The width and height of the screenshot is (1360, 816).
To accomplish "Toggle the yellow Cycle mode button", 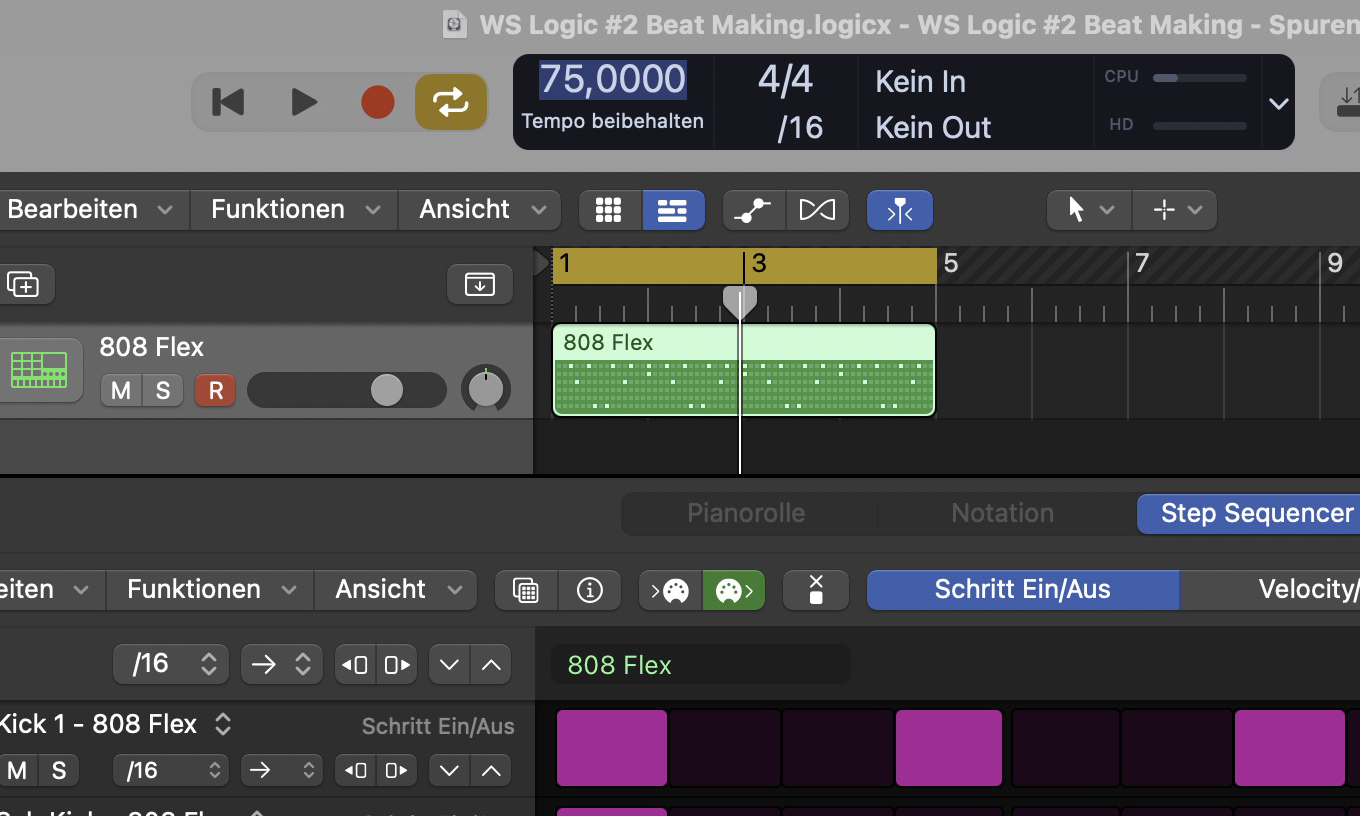I will tap(451, 102).
